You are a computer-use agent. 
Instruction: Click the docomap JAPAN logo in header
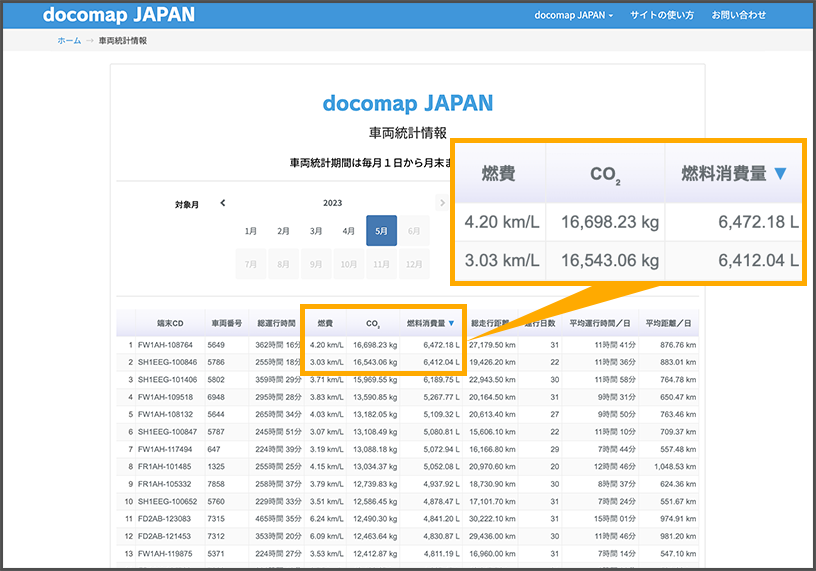click(119, 15)
